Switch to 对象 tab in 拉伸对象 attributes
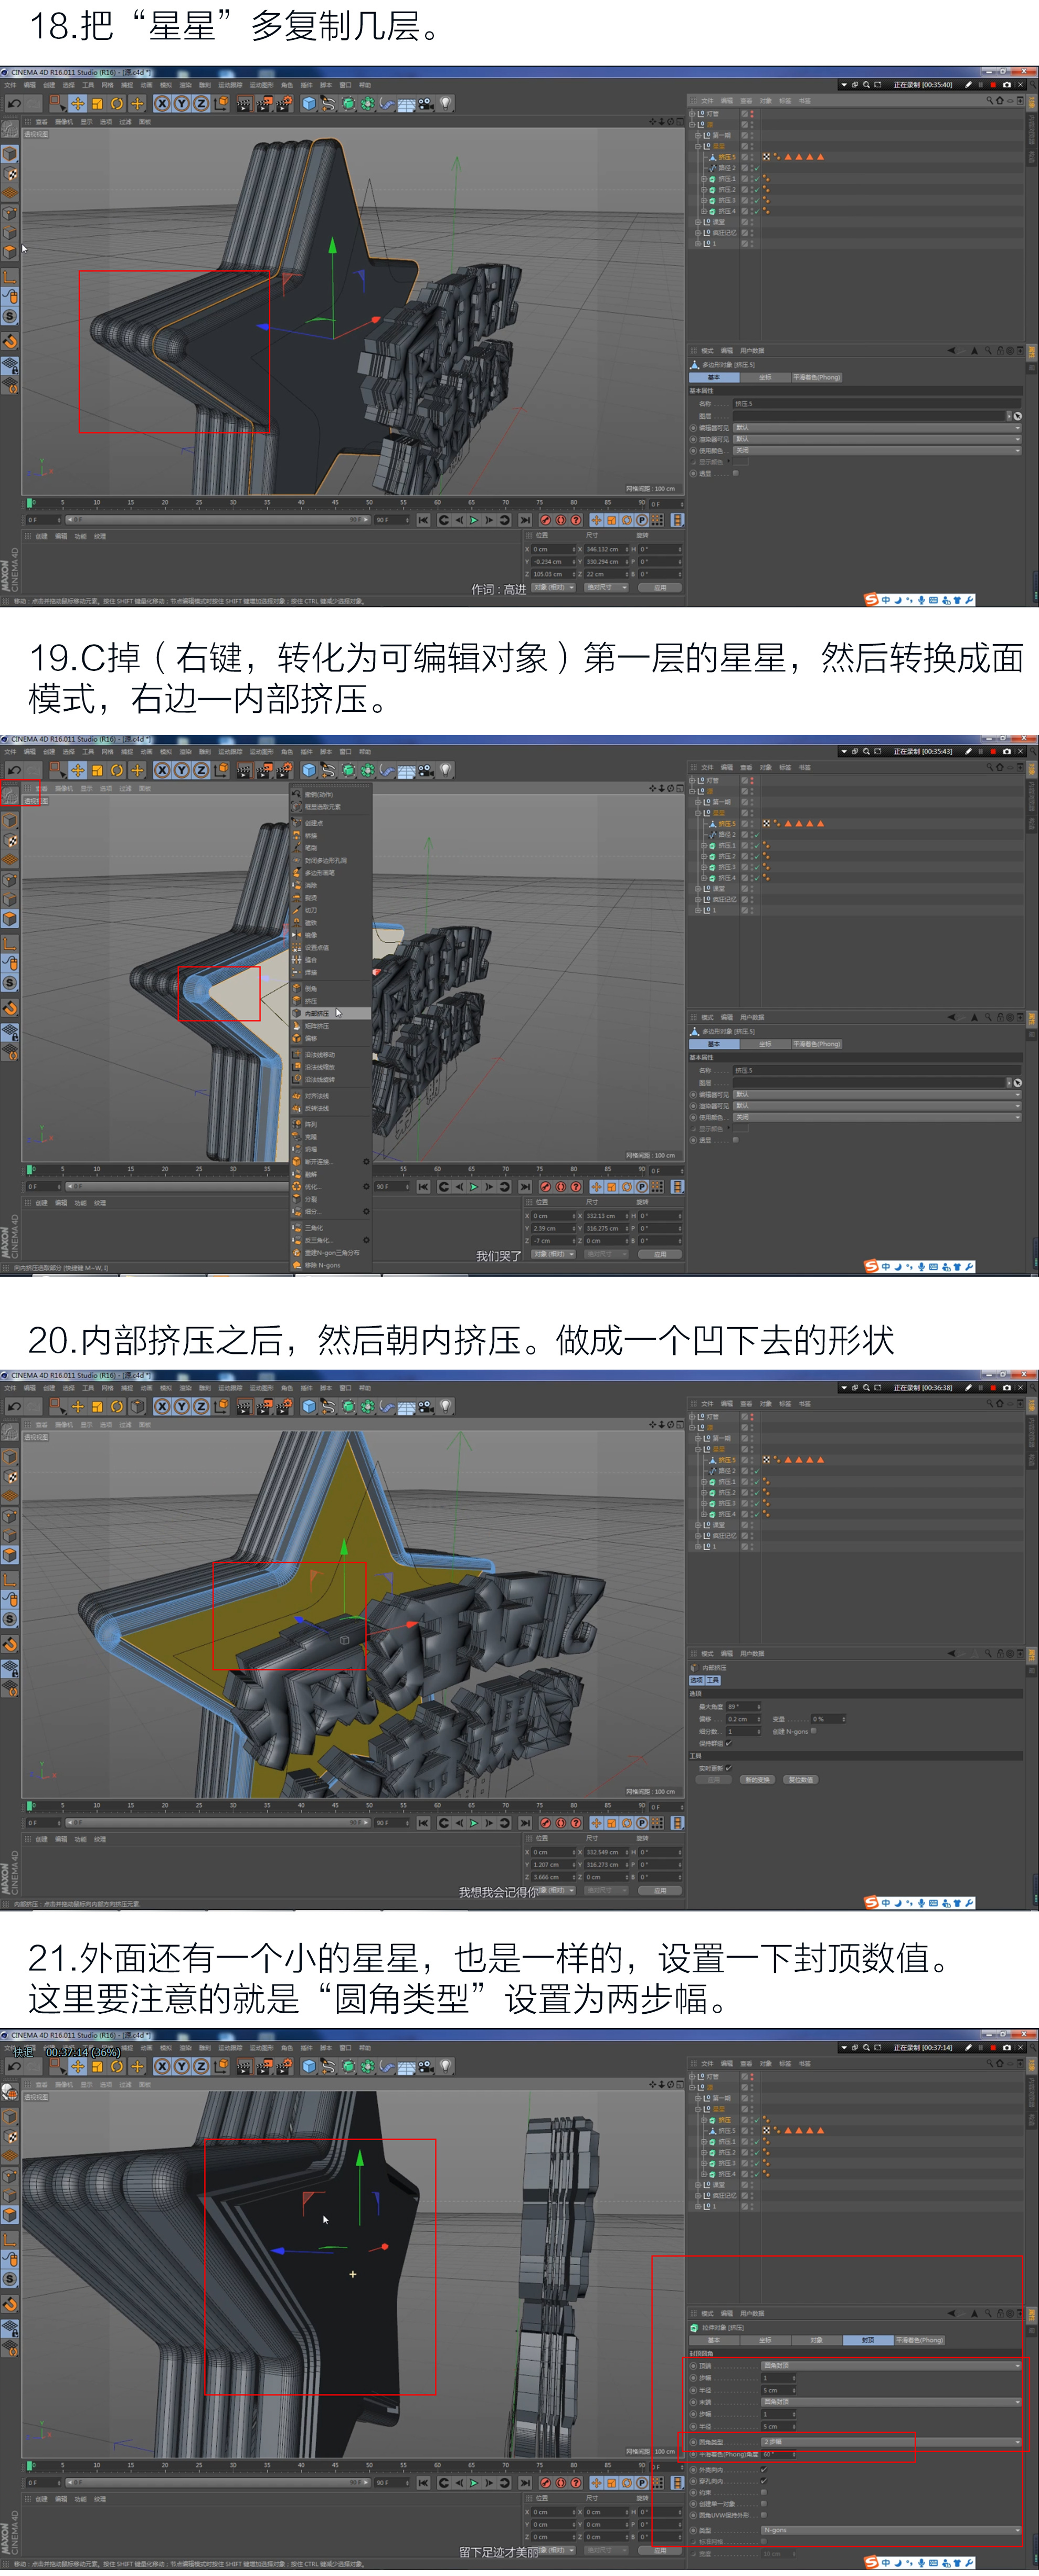This screenshot has height=2576, width=1039. (817, 2340)
